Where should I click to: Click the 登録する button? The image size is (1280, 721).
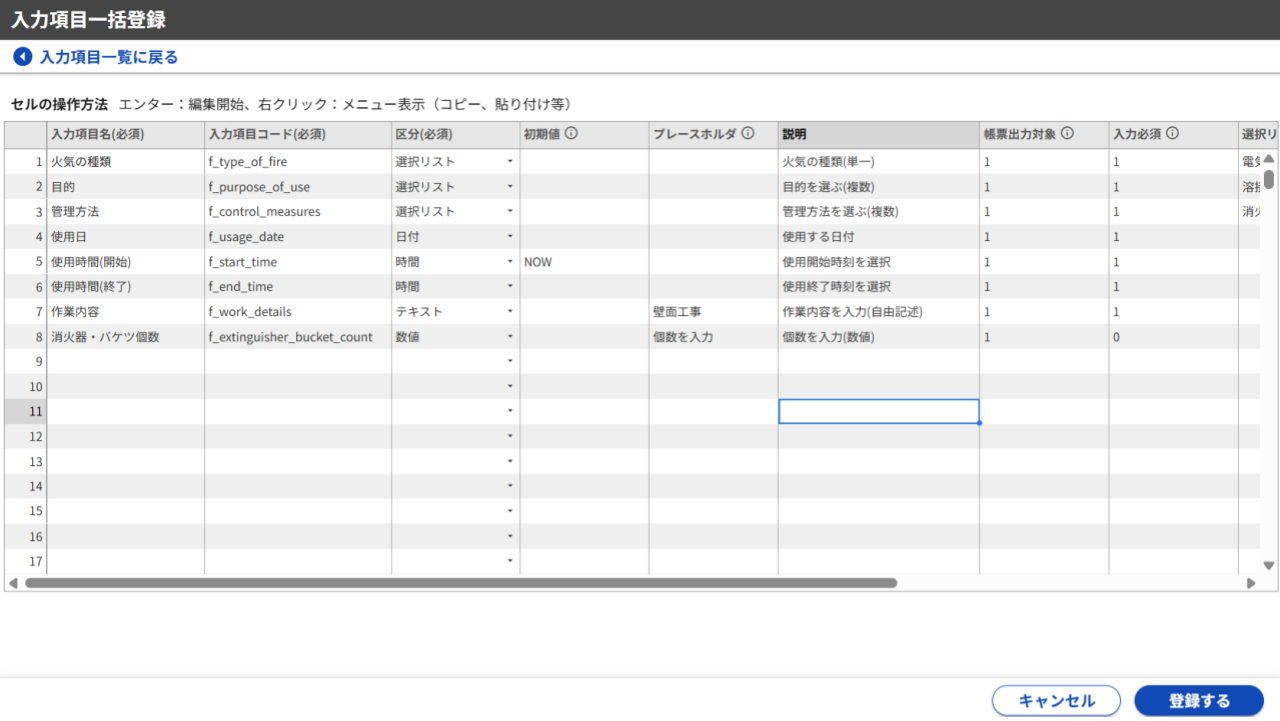click(x=1199, y=700)
